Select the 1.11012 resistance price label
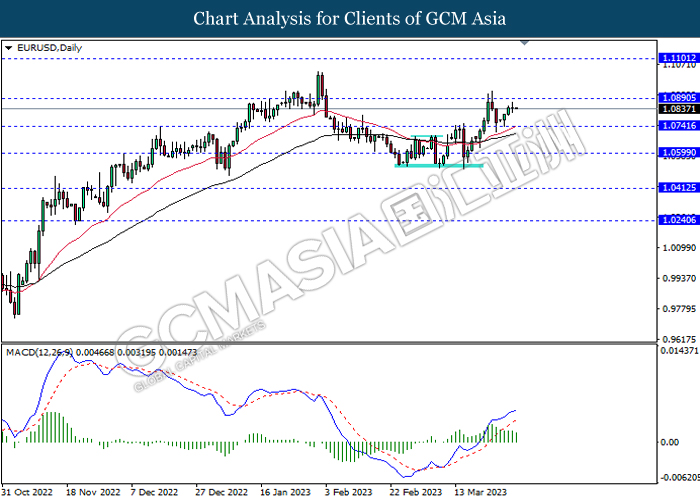This screenshot has height=500, width=700. click(679, 58)
